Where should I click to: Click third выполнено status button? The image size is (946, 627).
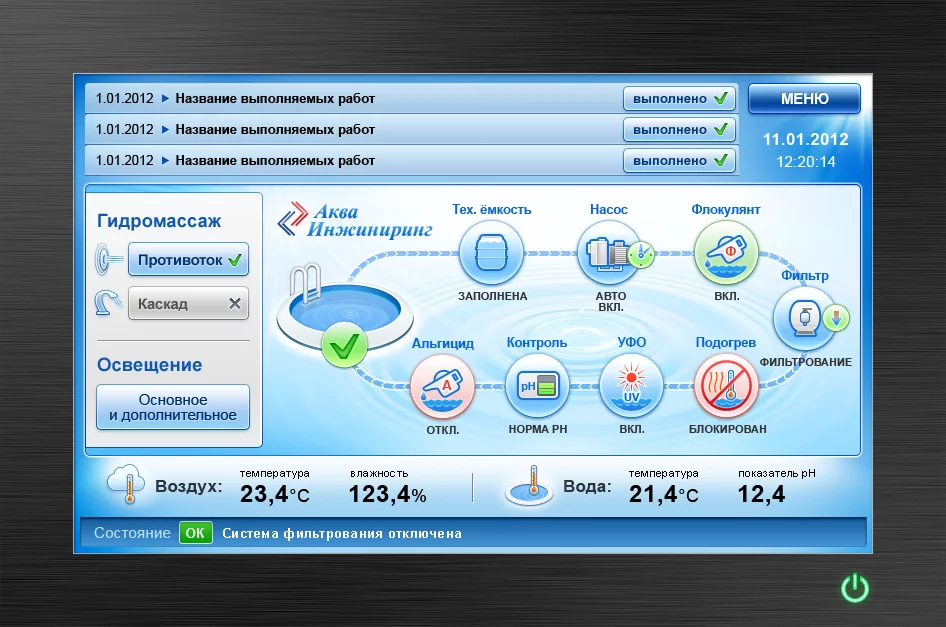point(679,161)
